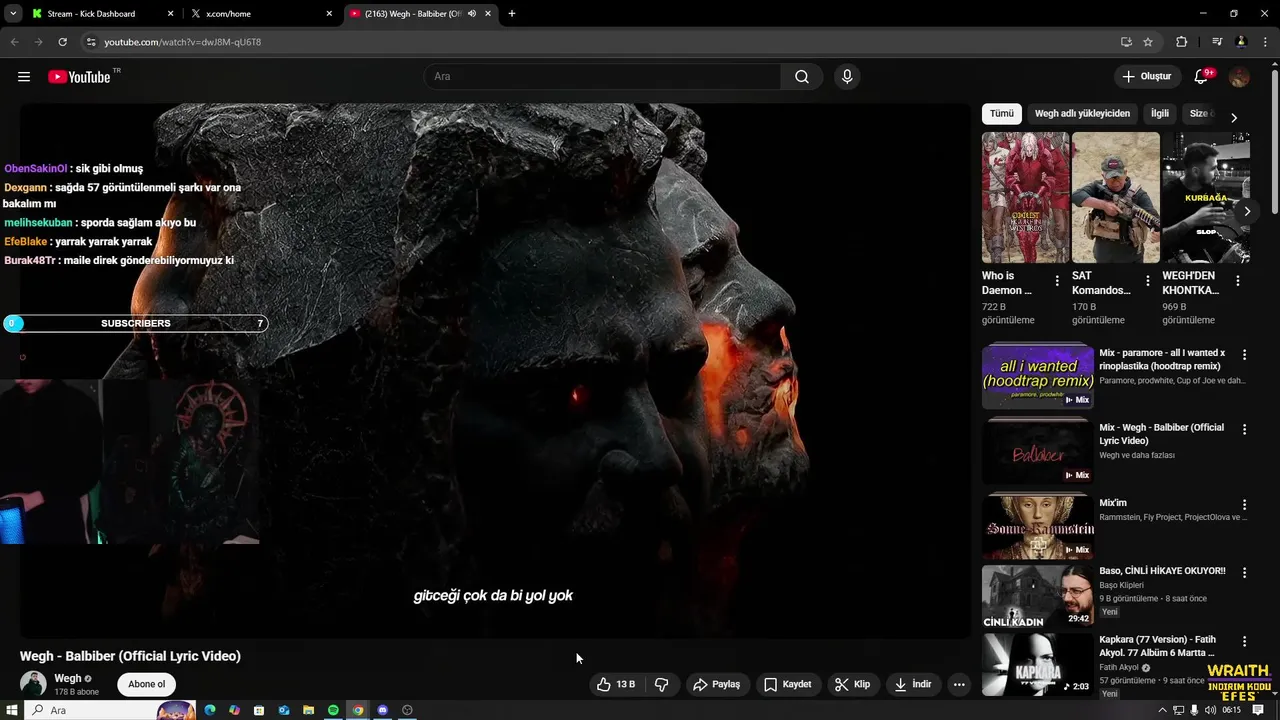Open a new browser tab with plus
This screenshot has height=720, width=1280.
point(512,14)
